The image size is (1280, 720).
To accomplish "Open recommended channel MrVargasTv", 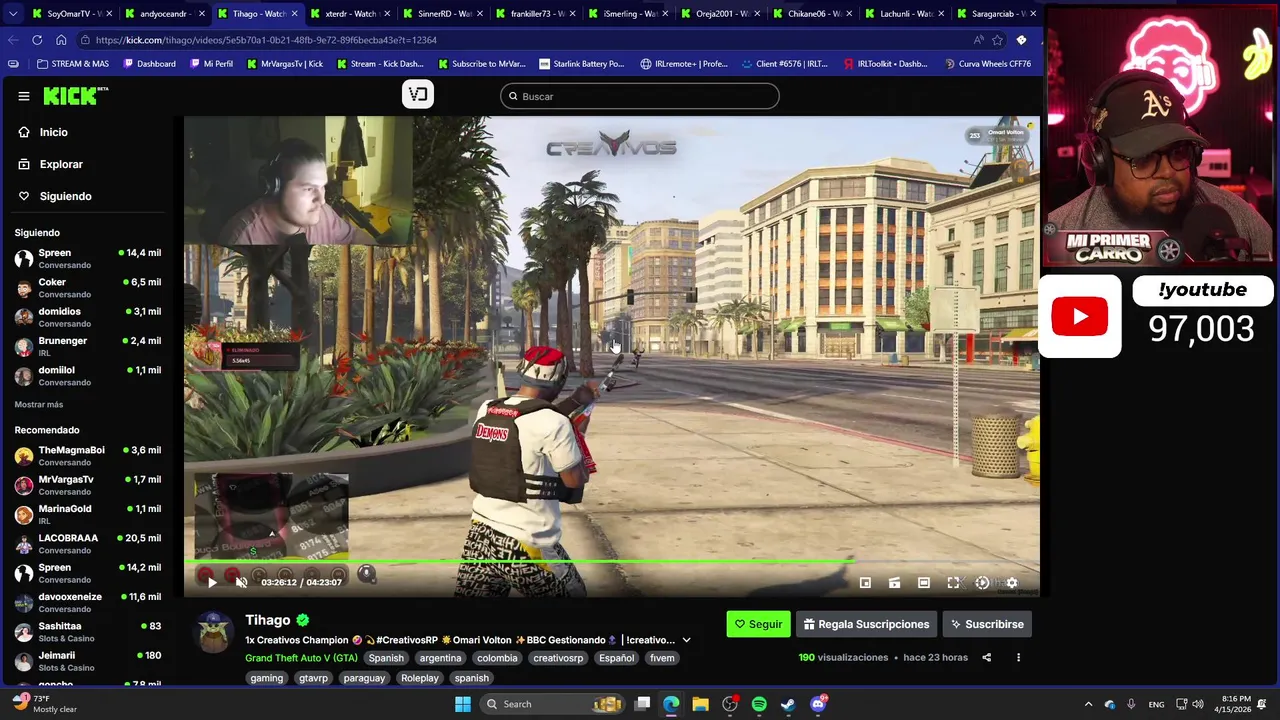I will pos(88,485).
